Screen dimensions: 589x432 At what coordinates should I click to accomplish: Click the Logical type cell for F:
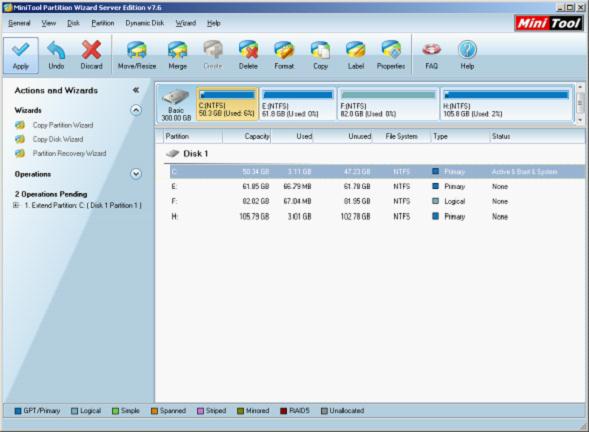pos(455,201)
